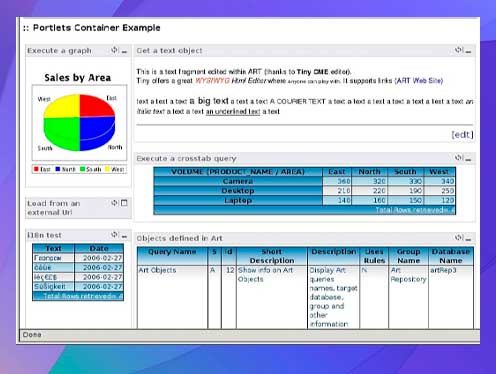This screenshot has width=496, height=374.
Task: Click the Database Name column header
Action: [x=451, y=256]
